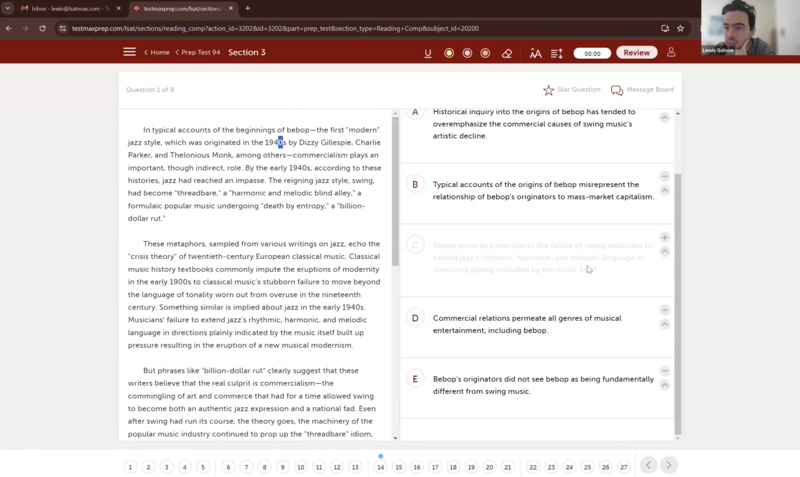The height and width of the screenshot is (477, 800).
Task: Star this question
Action: [x=571, y=90]
